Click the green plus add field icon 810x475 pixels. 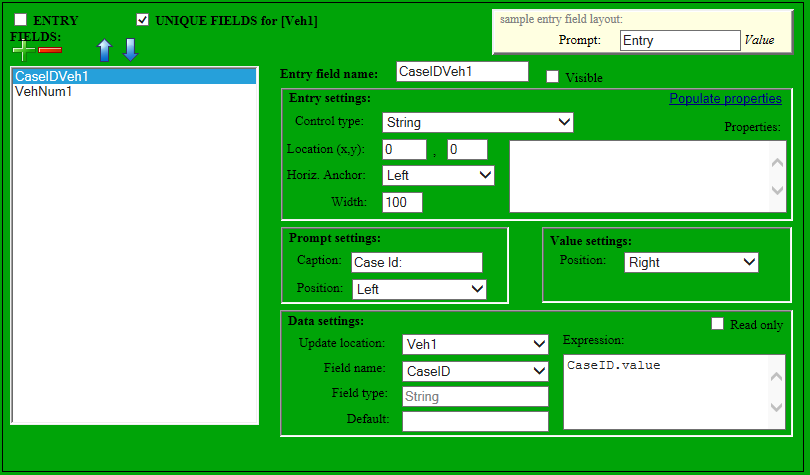(x=22, y=49)
